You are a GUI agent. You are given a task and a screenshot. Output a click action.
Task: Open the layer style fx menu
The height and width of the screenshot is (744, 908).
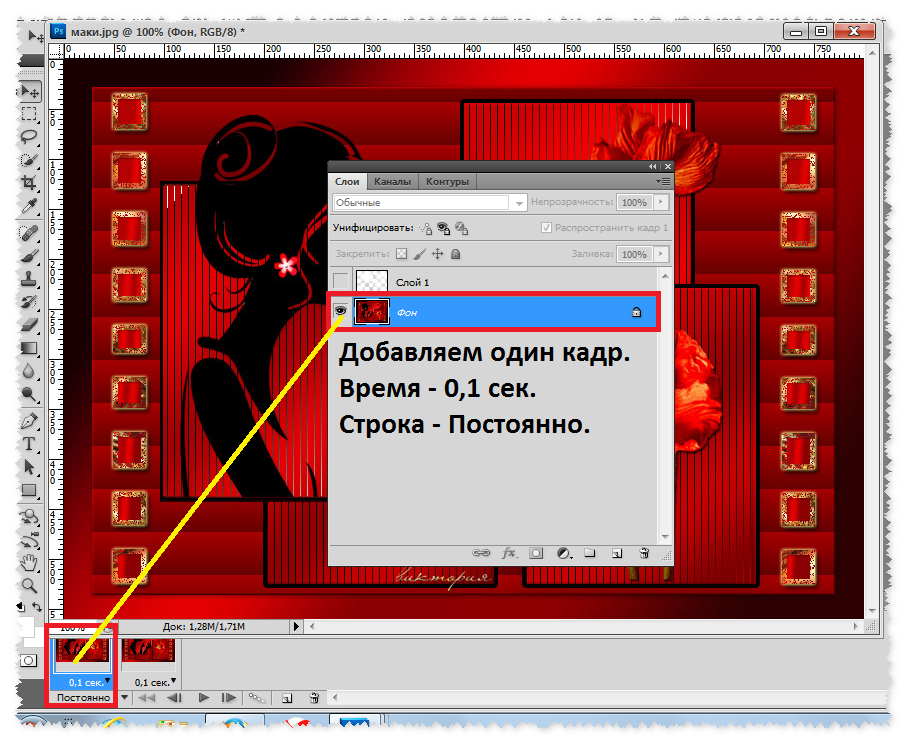pos(509,553)
